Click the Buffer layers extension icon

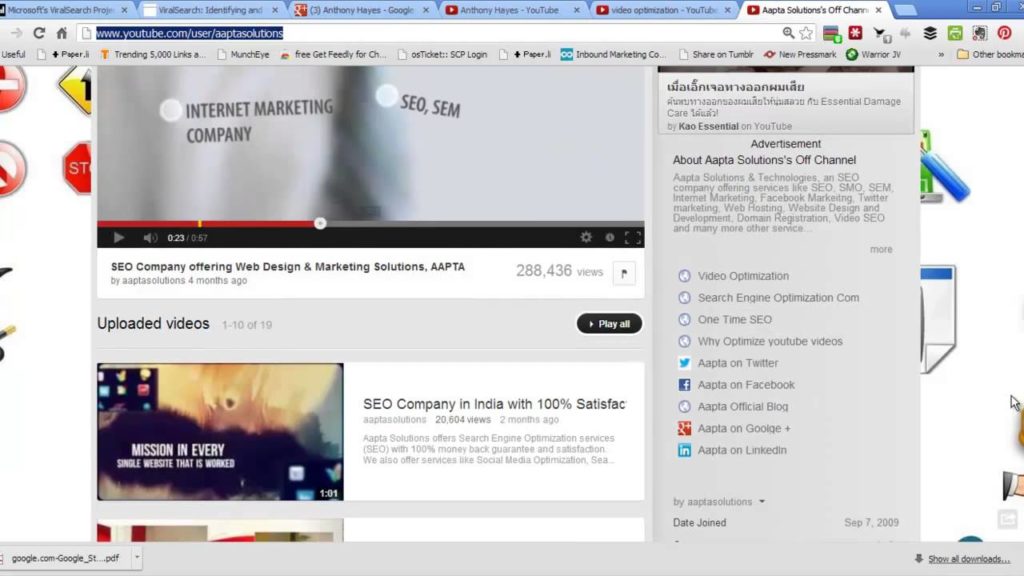pos(930,33)
